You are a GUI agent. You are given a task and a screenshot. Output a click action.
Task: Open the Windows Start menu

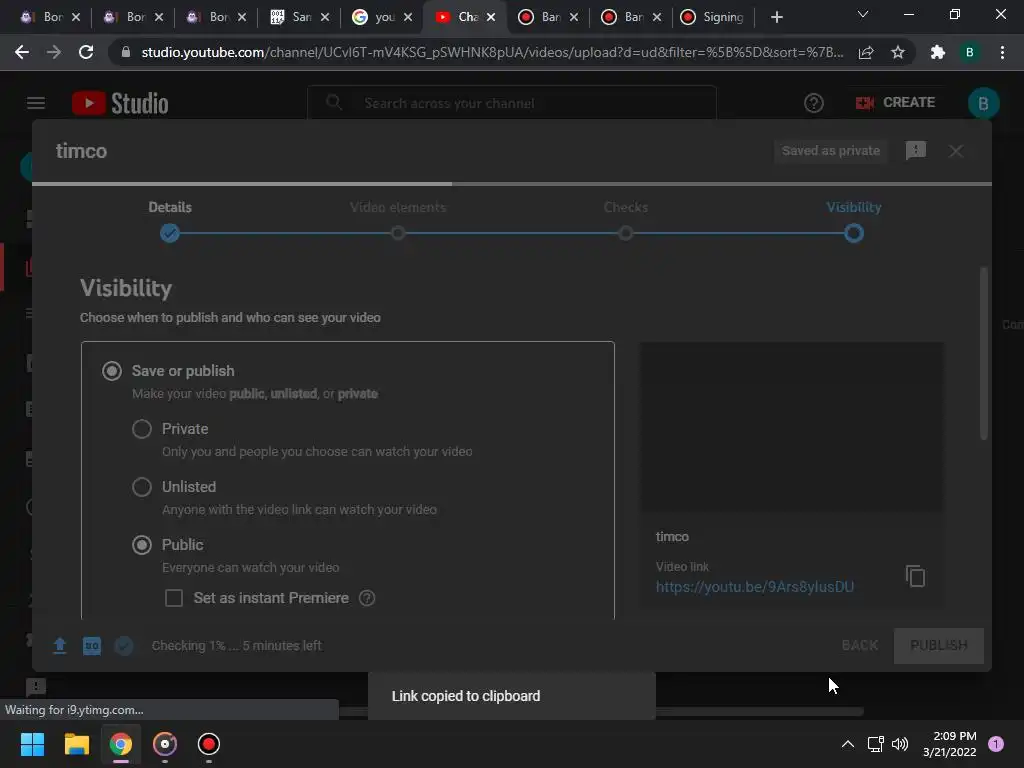32,744
